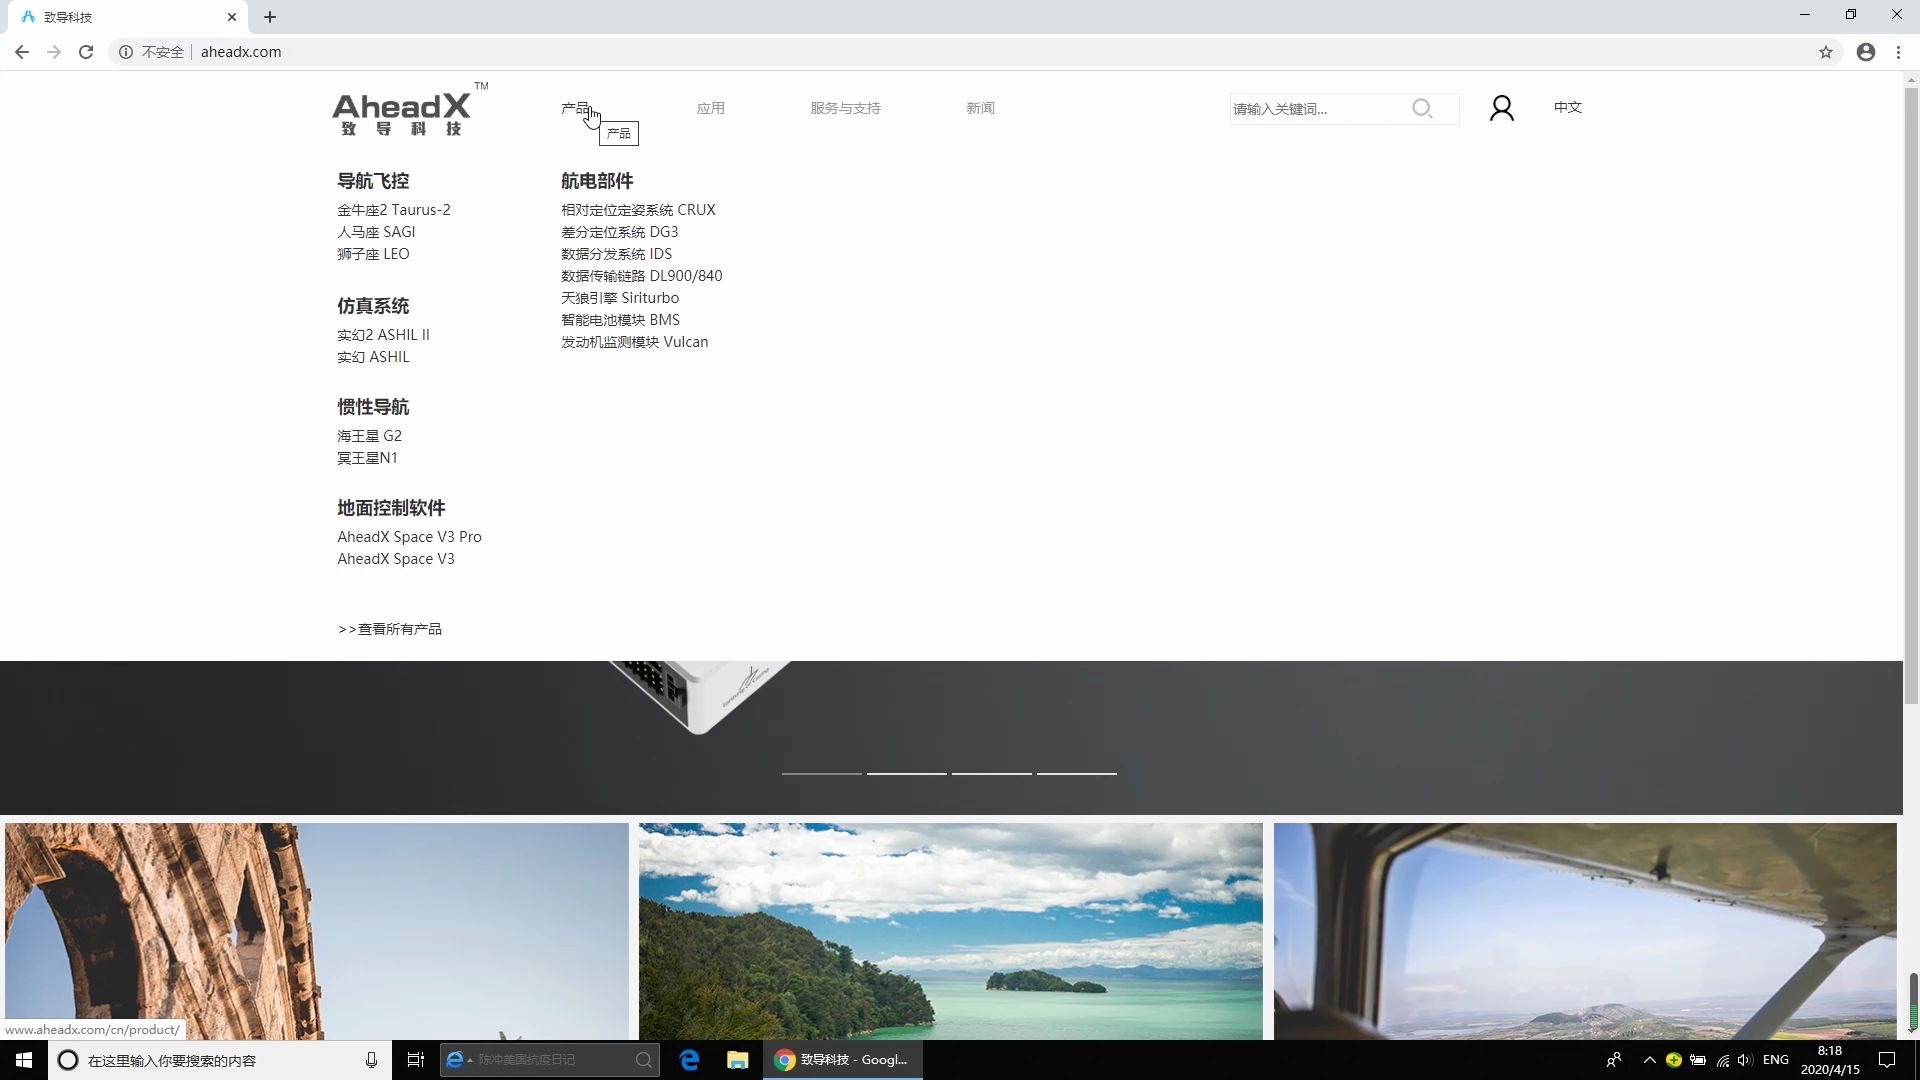This screenshot has width=1920, height=1080.
Task: Open the Windows Start menu
Action: click(x=24, y=1060)
